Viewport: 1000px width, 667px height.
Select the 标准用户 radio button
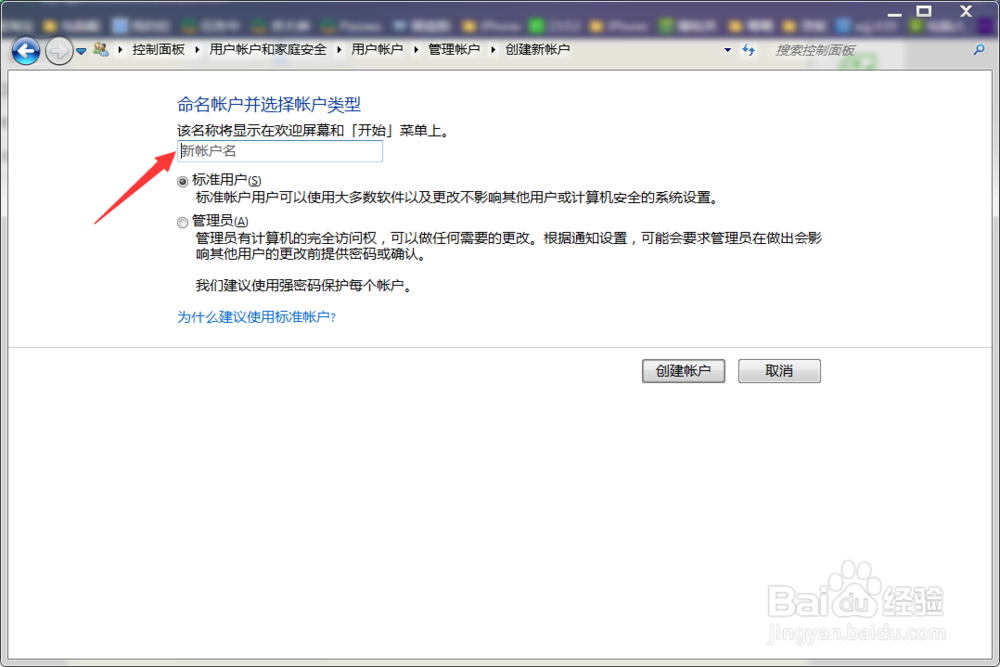[x=181, y=180]
